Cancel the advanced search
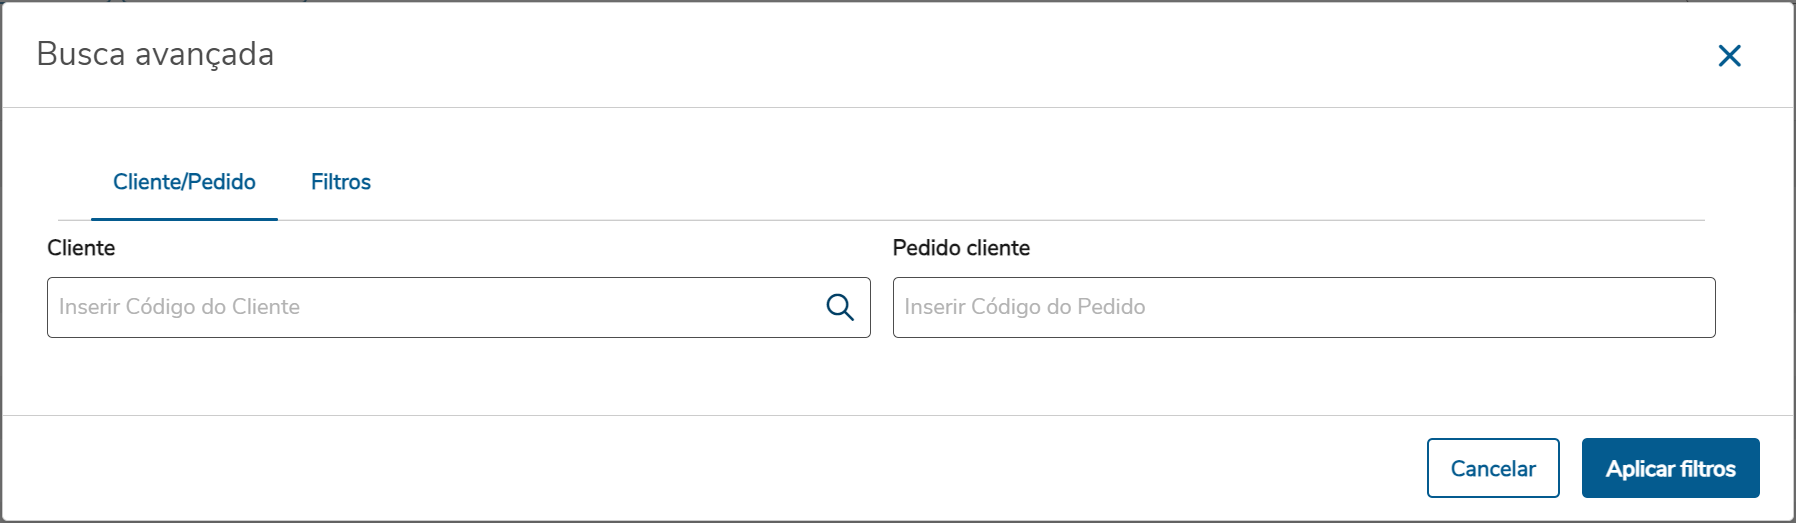Screen dimensions: 1796x523 [1492, 468]
